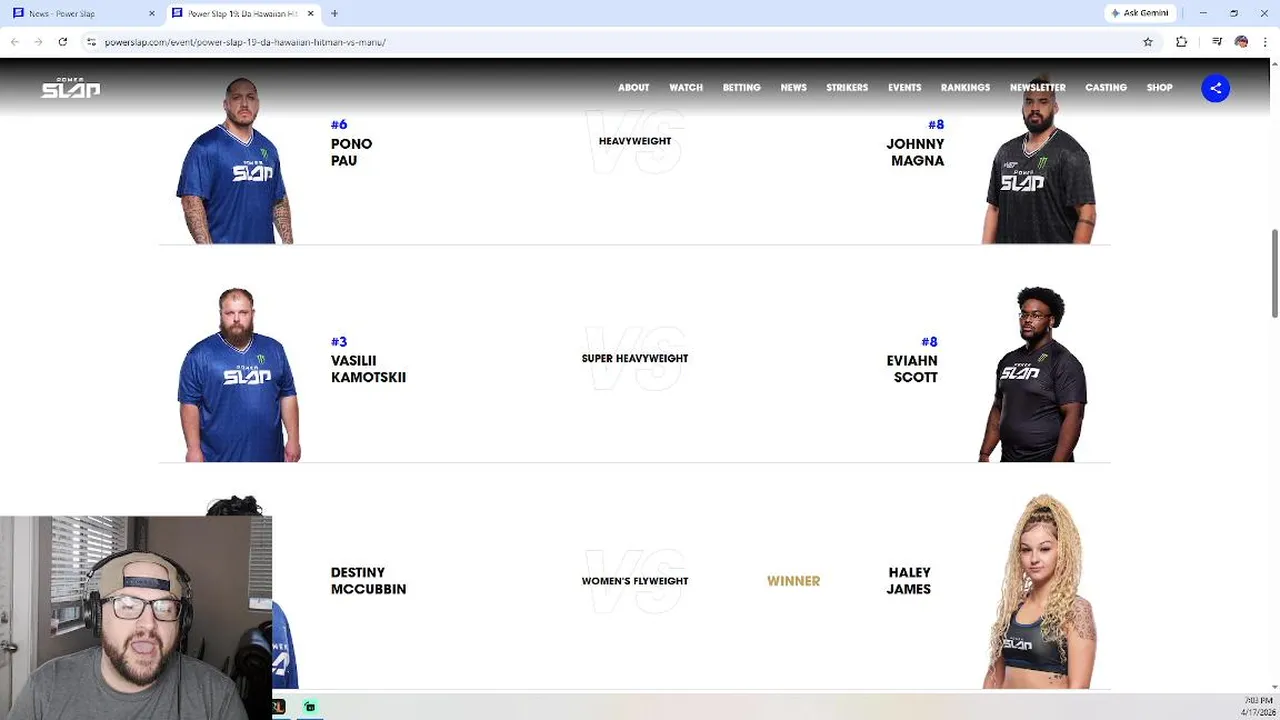This screenshot has width=1280, height=720.
Task: Click the HEAVYWEIGHT division label
Action: point(635,141)
